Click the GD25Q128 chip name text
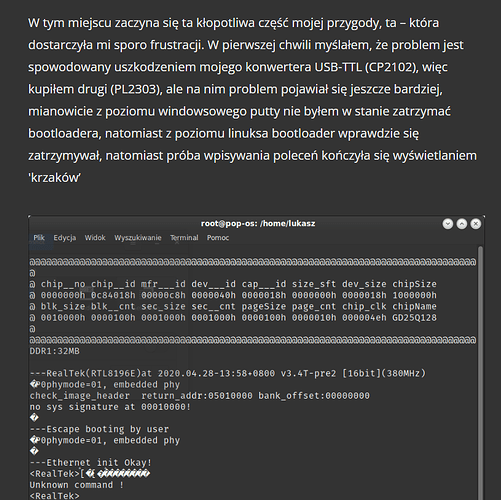The height and width of the screenshot is (500, 501). (x=414, y=318)
